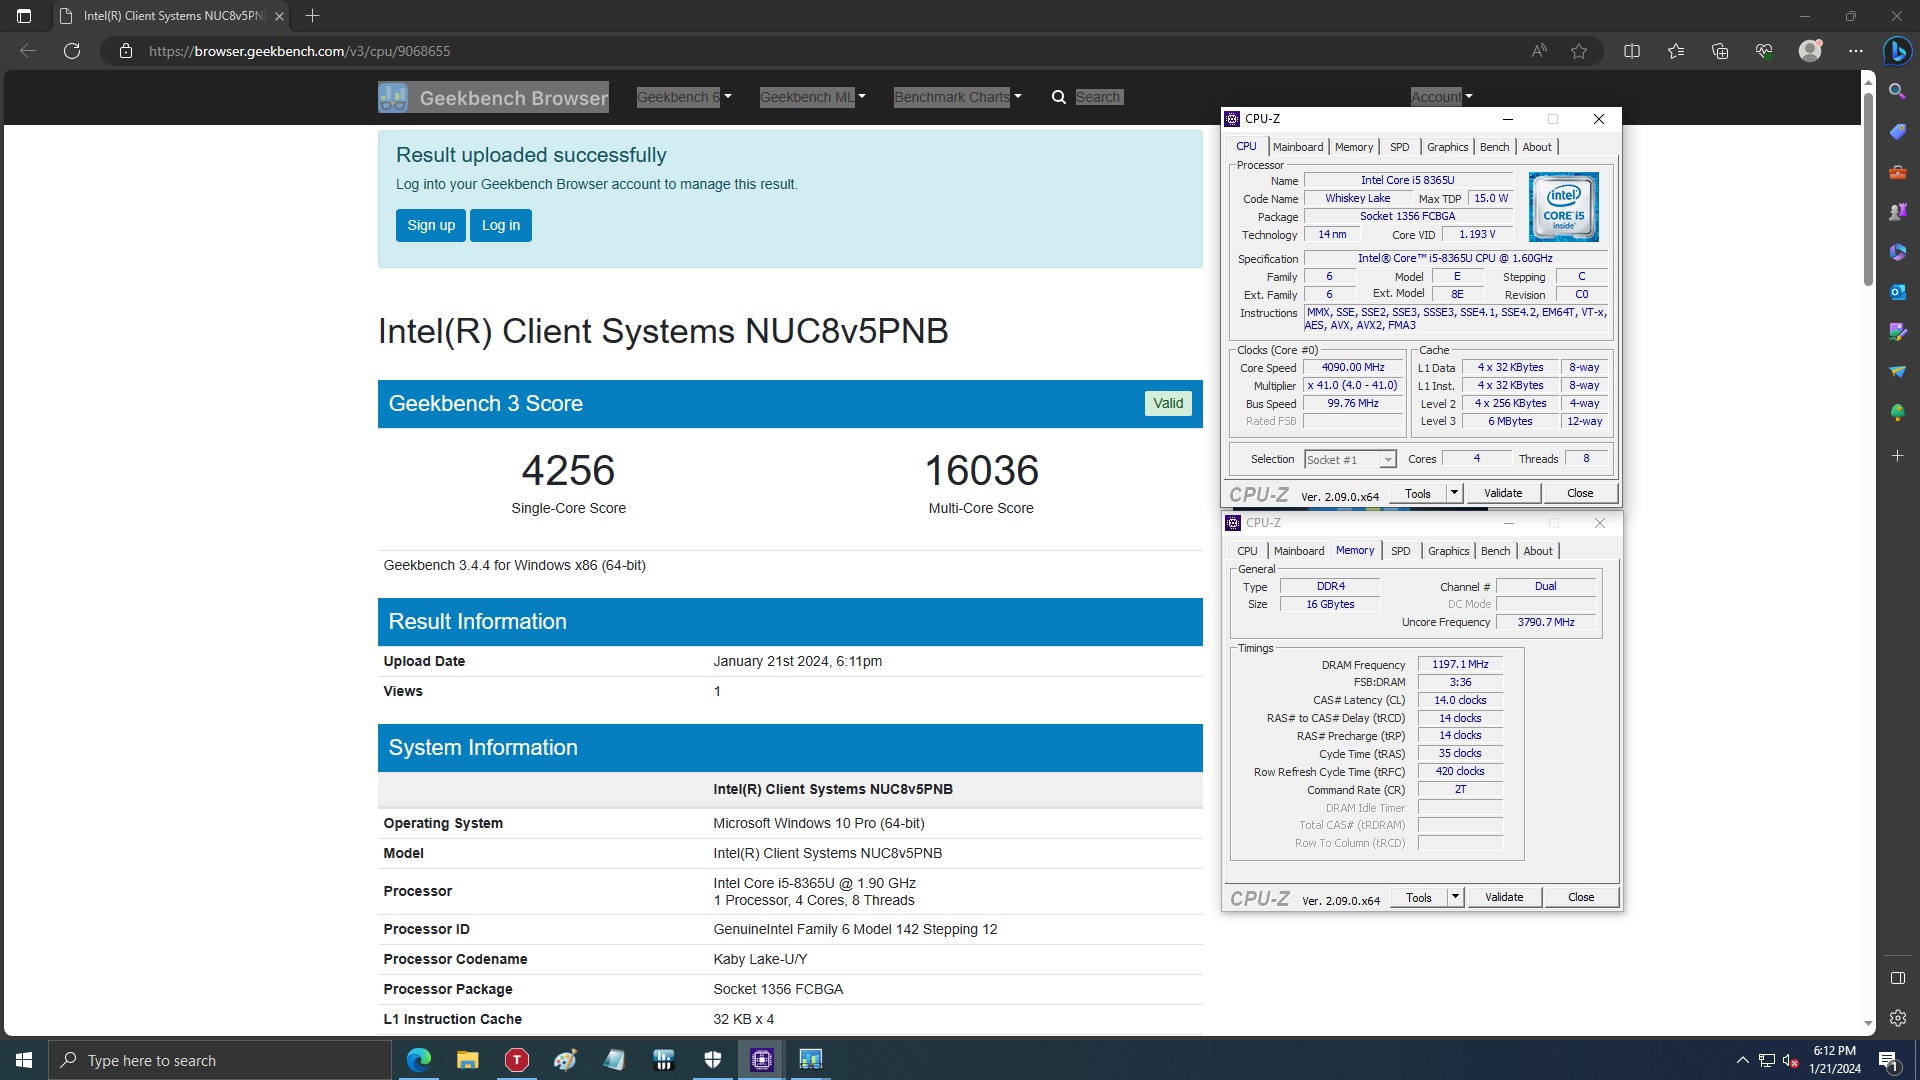Screen dimensions: 1920x1080
Task: Open Microsoft Edge from the taskbar
Action: click(418, 1060)
